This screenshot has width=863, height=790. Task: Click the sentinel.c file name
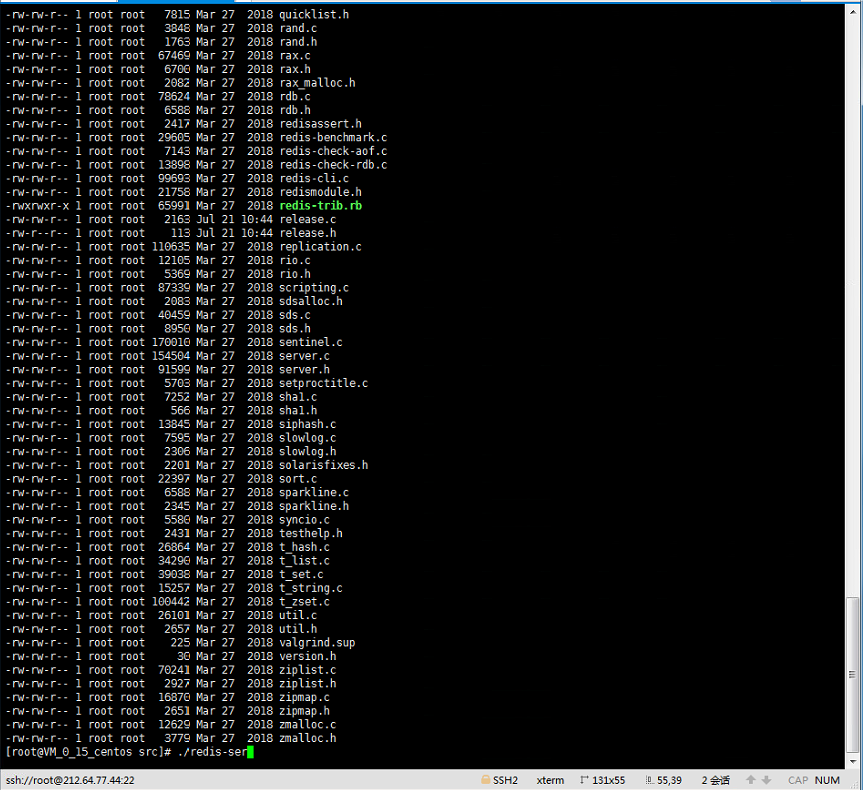pos(310,342)
